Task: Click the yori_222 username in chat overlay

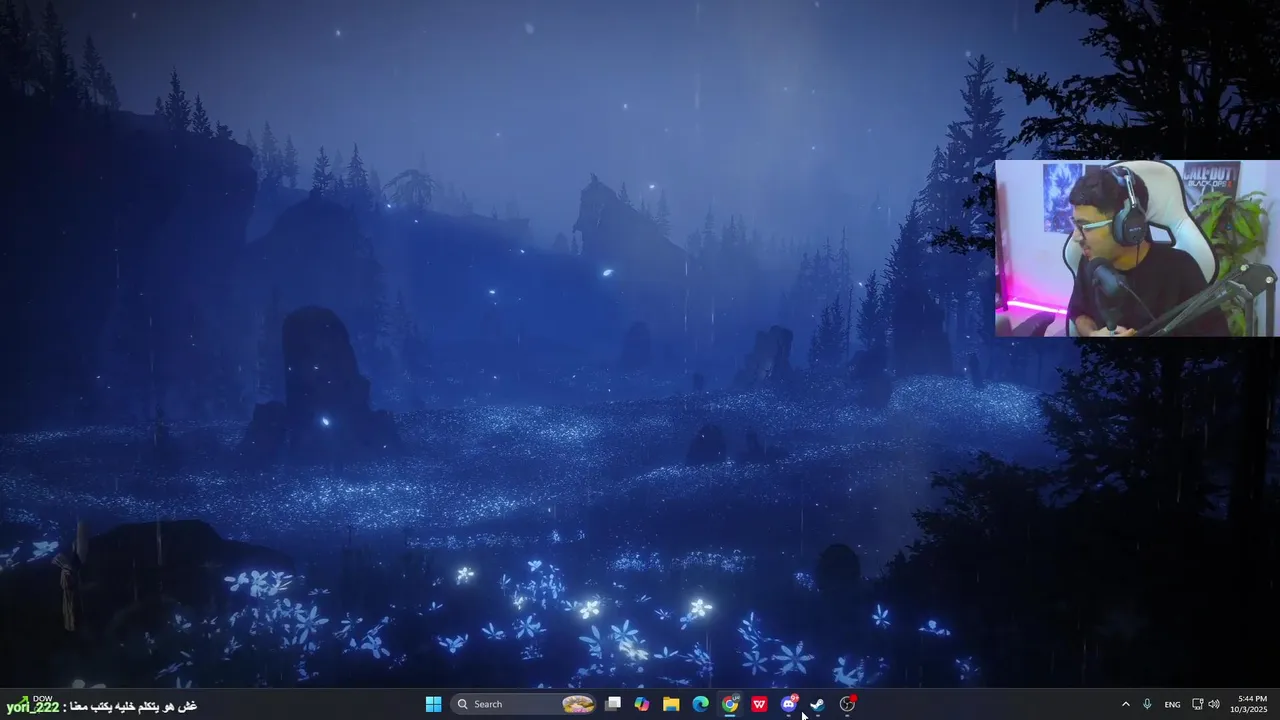Action: [x=33, y=707]
